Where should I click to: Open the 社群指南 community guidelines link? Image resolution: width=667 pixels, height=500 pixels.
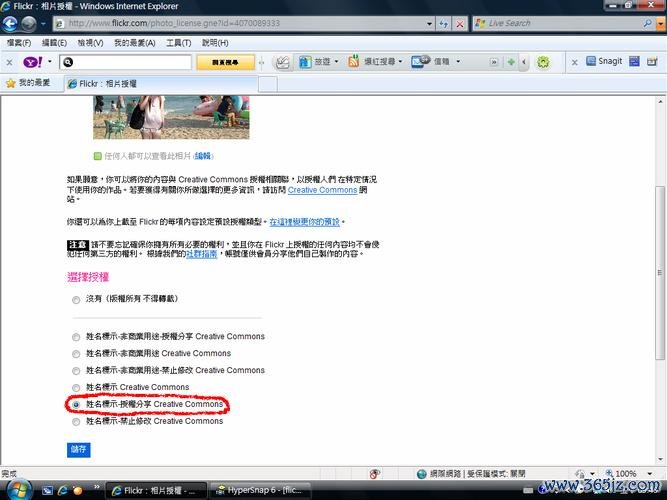point(202,254)
